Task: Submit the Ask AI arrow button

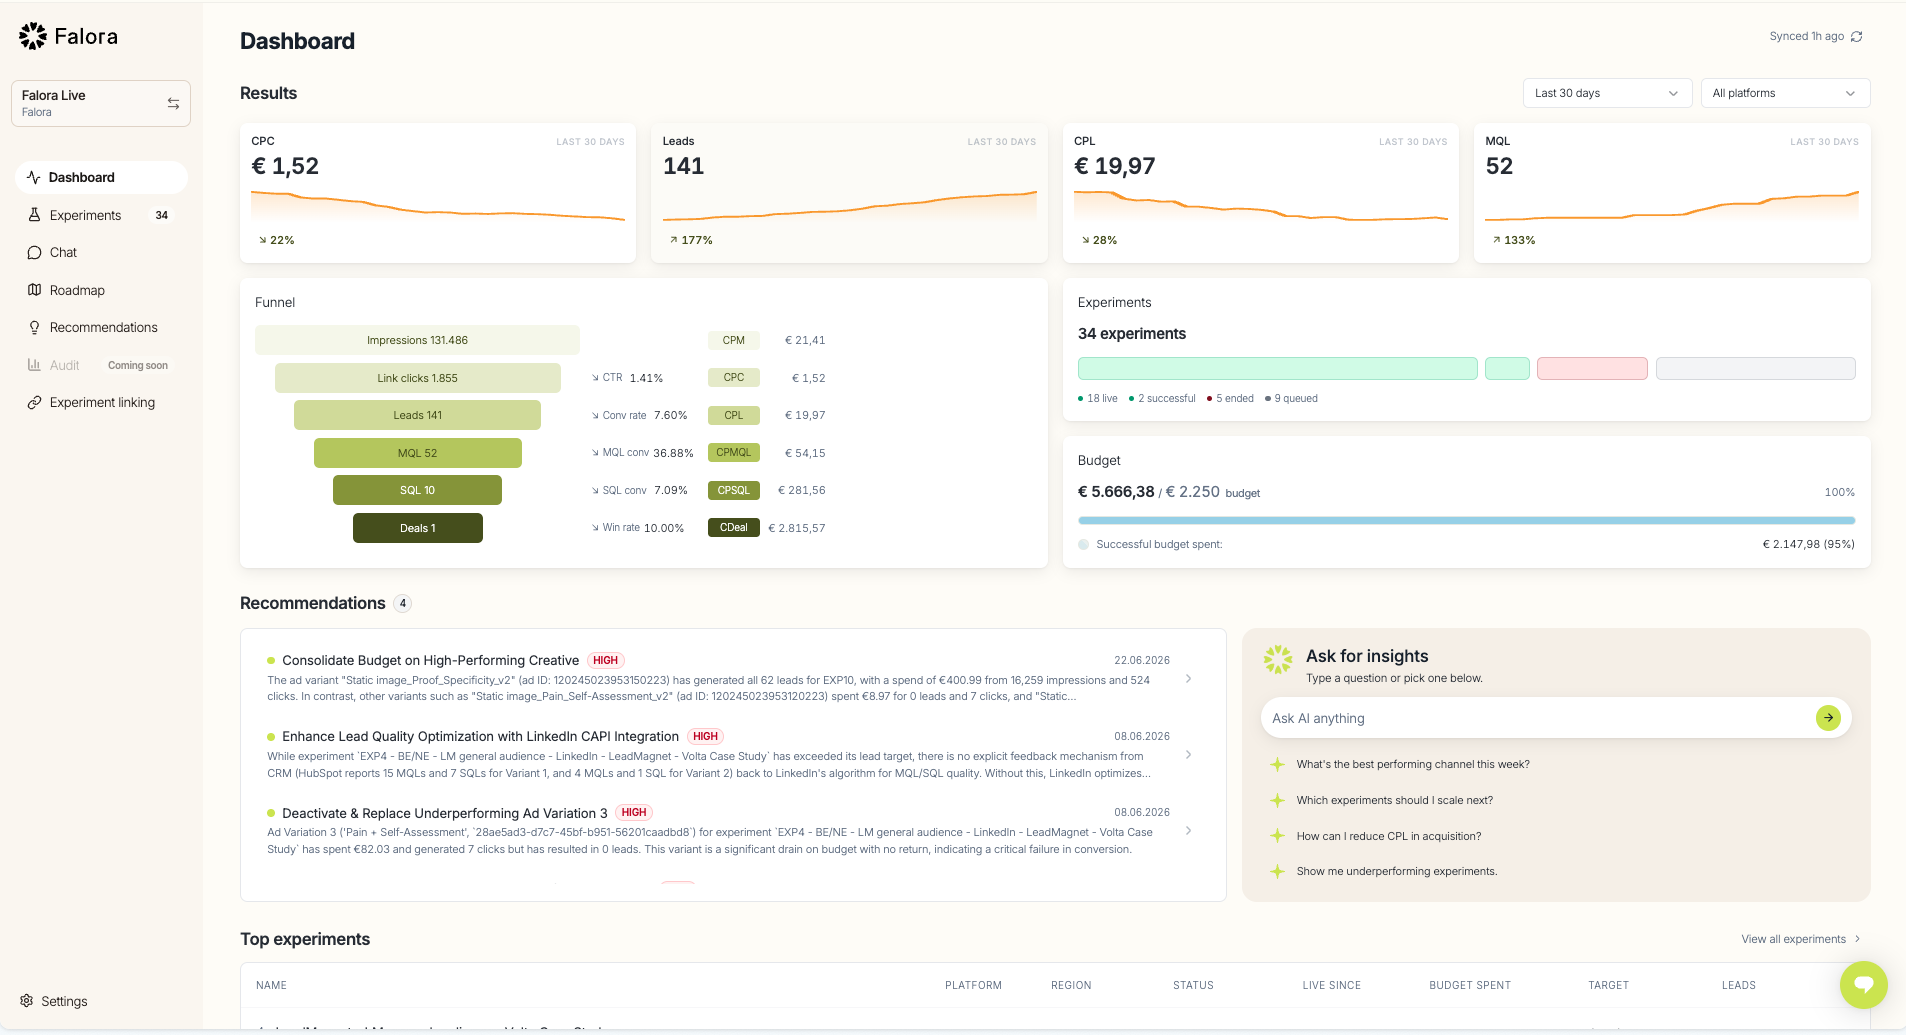Action: (1828, 718)
